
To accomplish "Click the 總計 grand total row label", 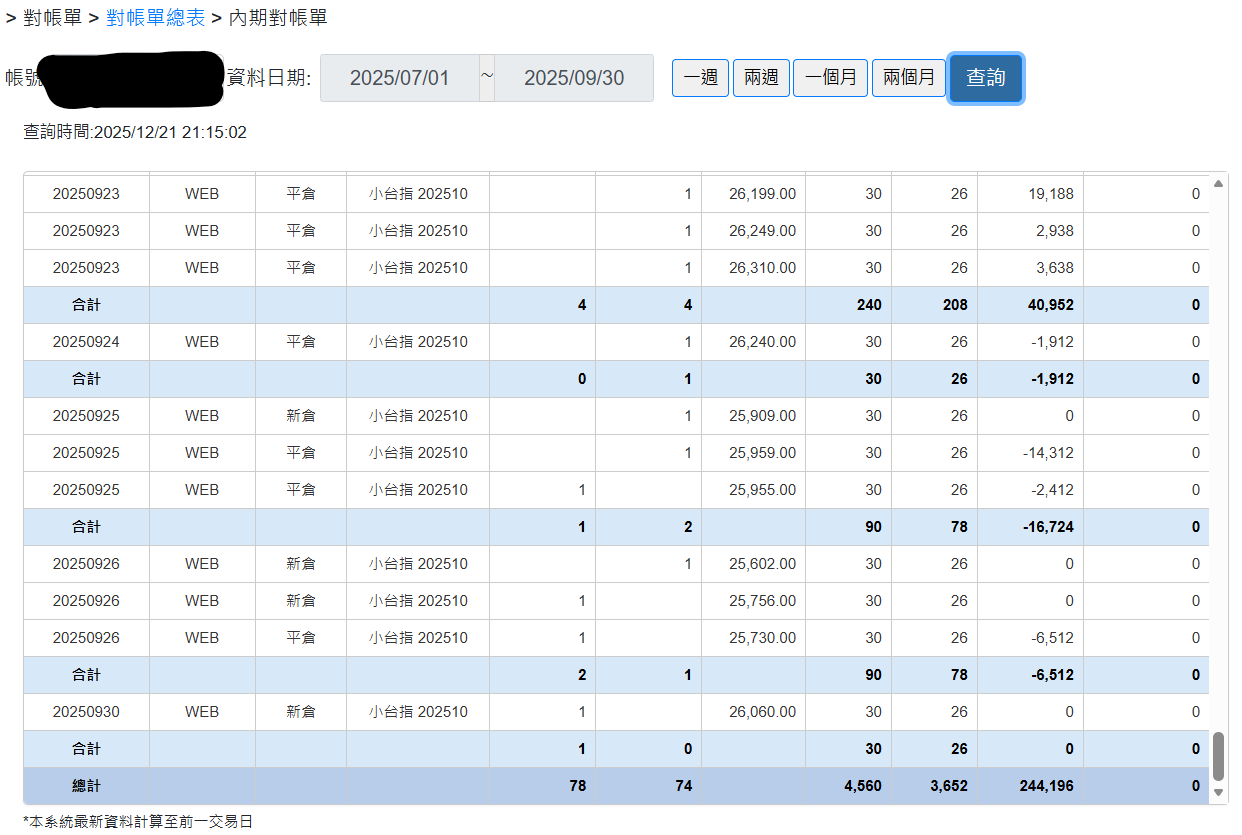I will point(86,786).
